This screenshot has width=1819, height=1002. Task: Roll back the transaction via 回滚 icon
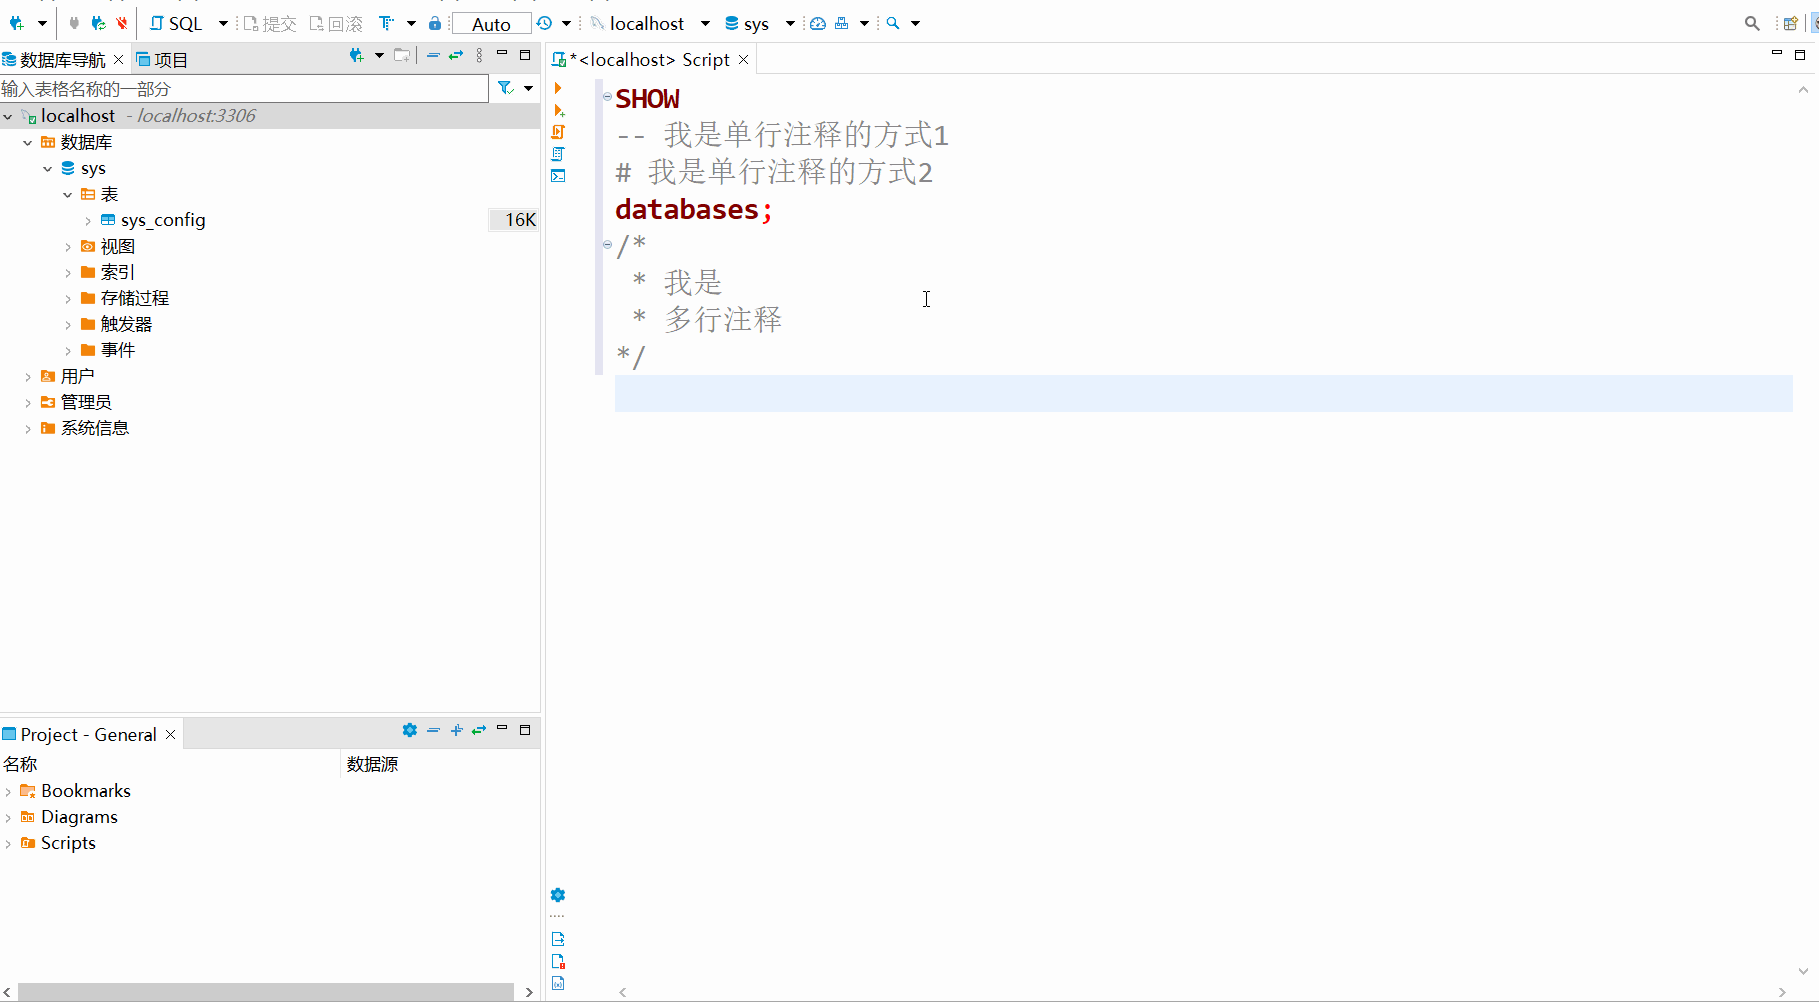[x=335, y=22]
